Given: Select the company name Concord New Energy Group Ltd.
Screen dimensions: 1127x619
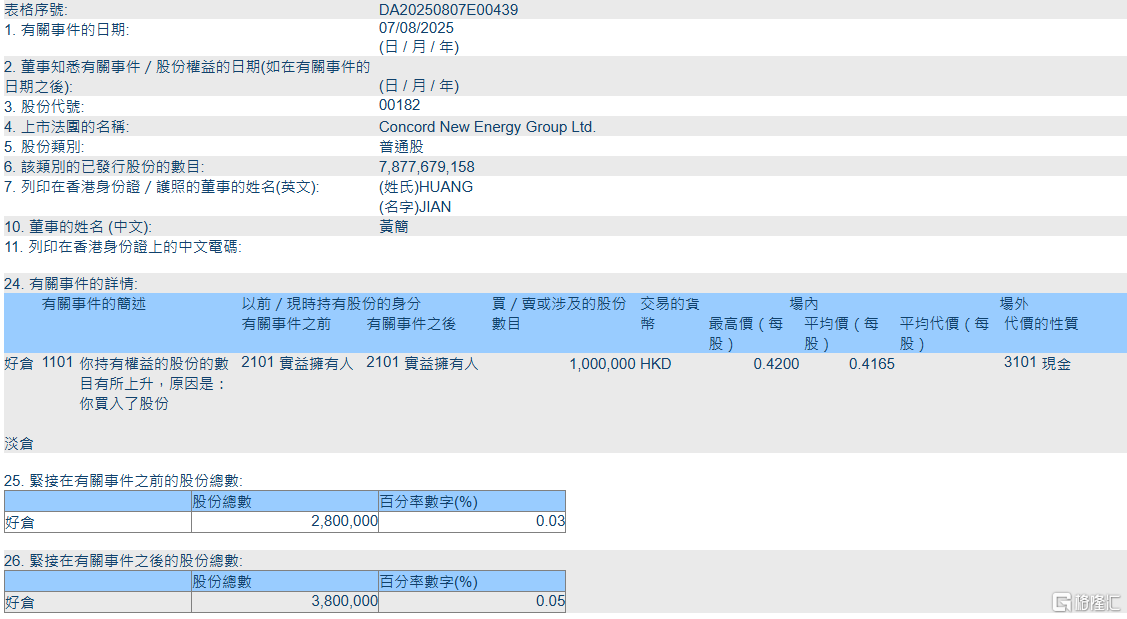Looking at the screenshot, I should tap(487, 127).
